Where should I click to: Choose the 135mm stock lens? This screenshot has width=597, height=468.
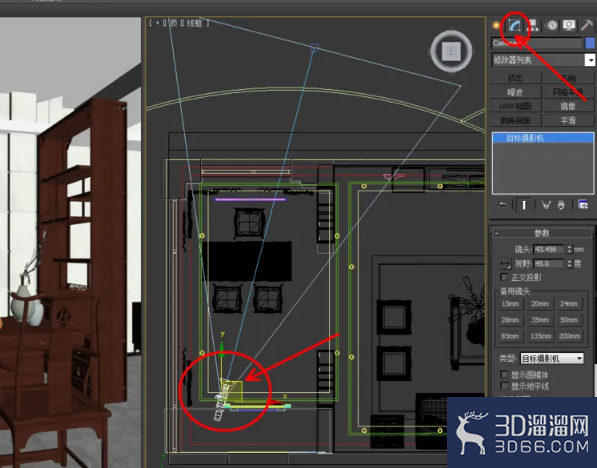(540, 336)
